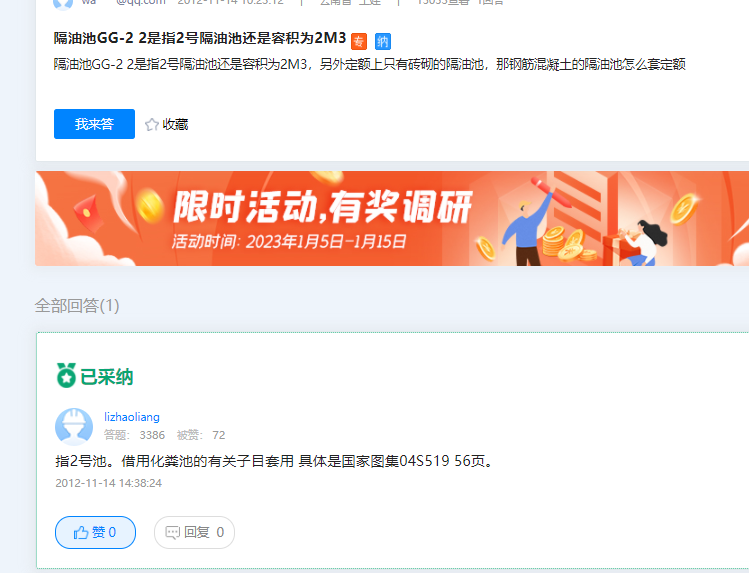749x573 pixels.
Task: Click the thumbs-up icon in 赞 button
Action: click(x=81, y=532)
